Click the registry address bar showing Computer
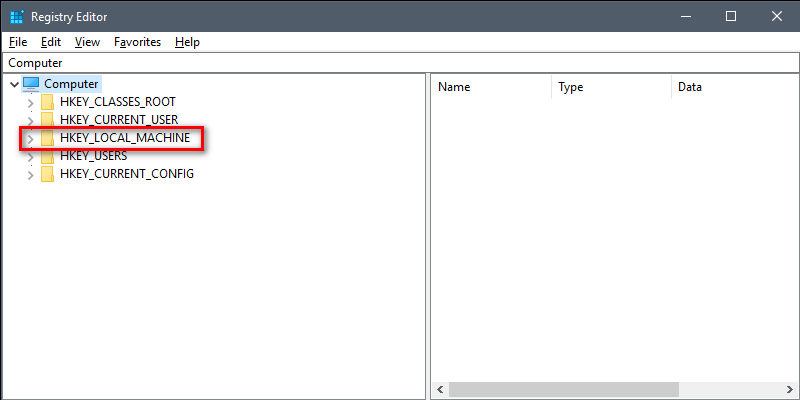This screenshot has width=800, height=400. click(400, 63)
